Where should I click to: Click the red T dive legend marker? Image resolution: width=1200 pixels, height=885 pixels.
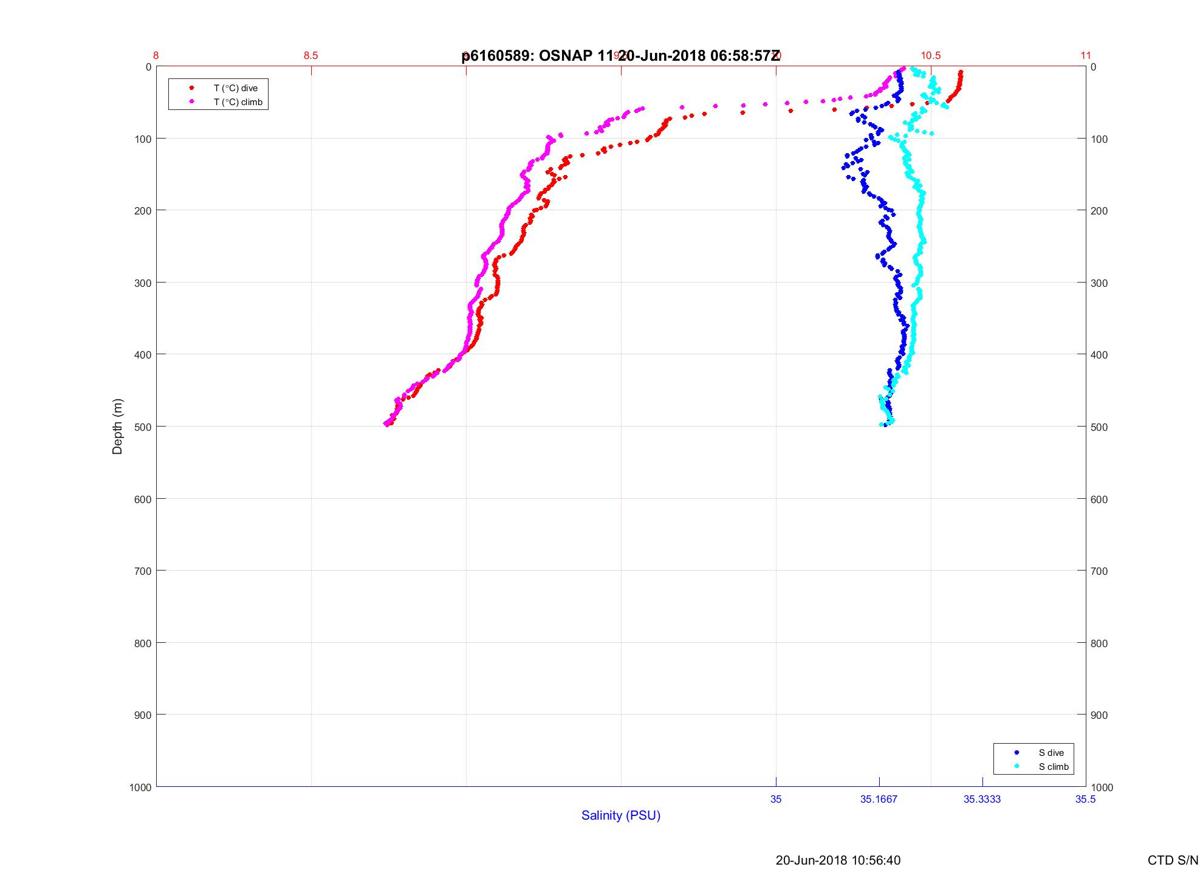tap(191, 88)
